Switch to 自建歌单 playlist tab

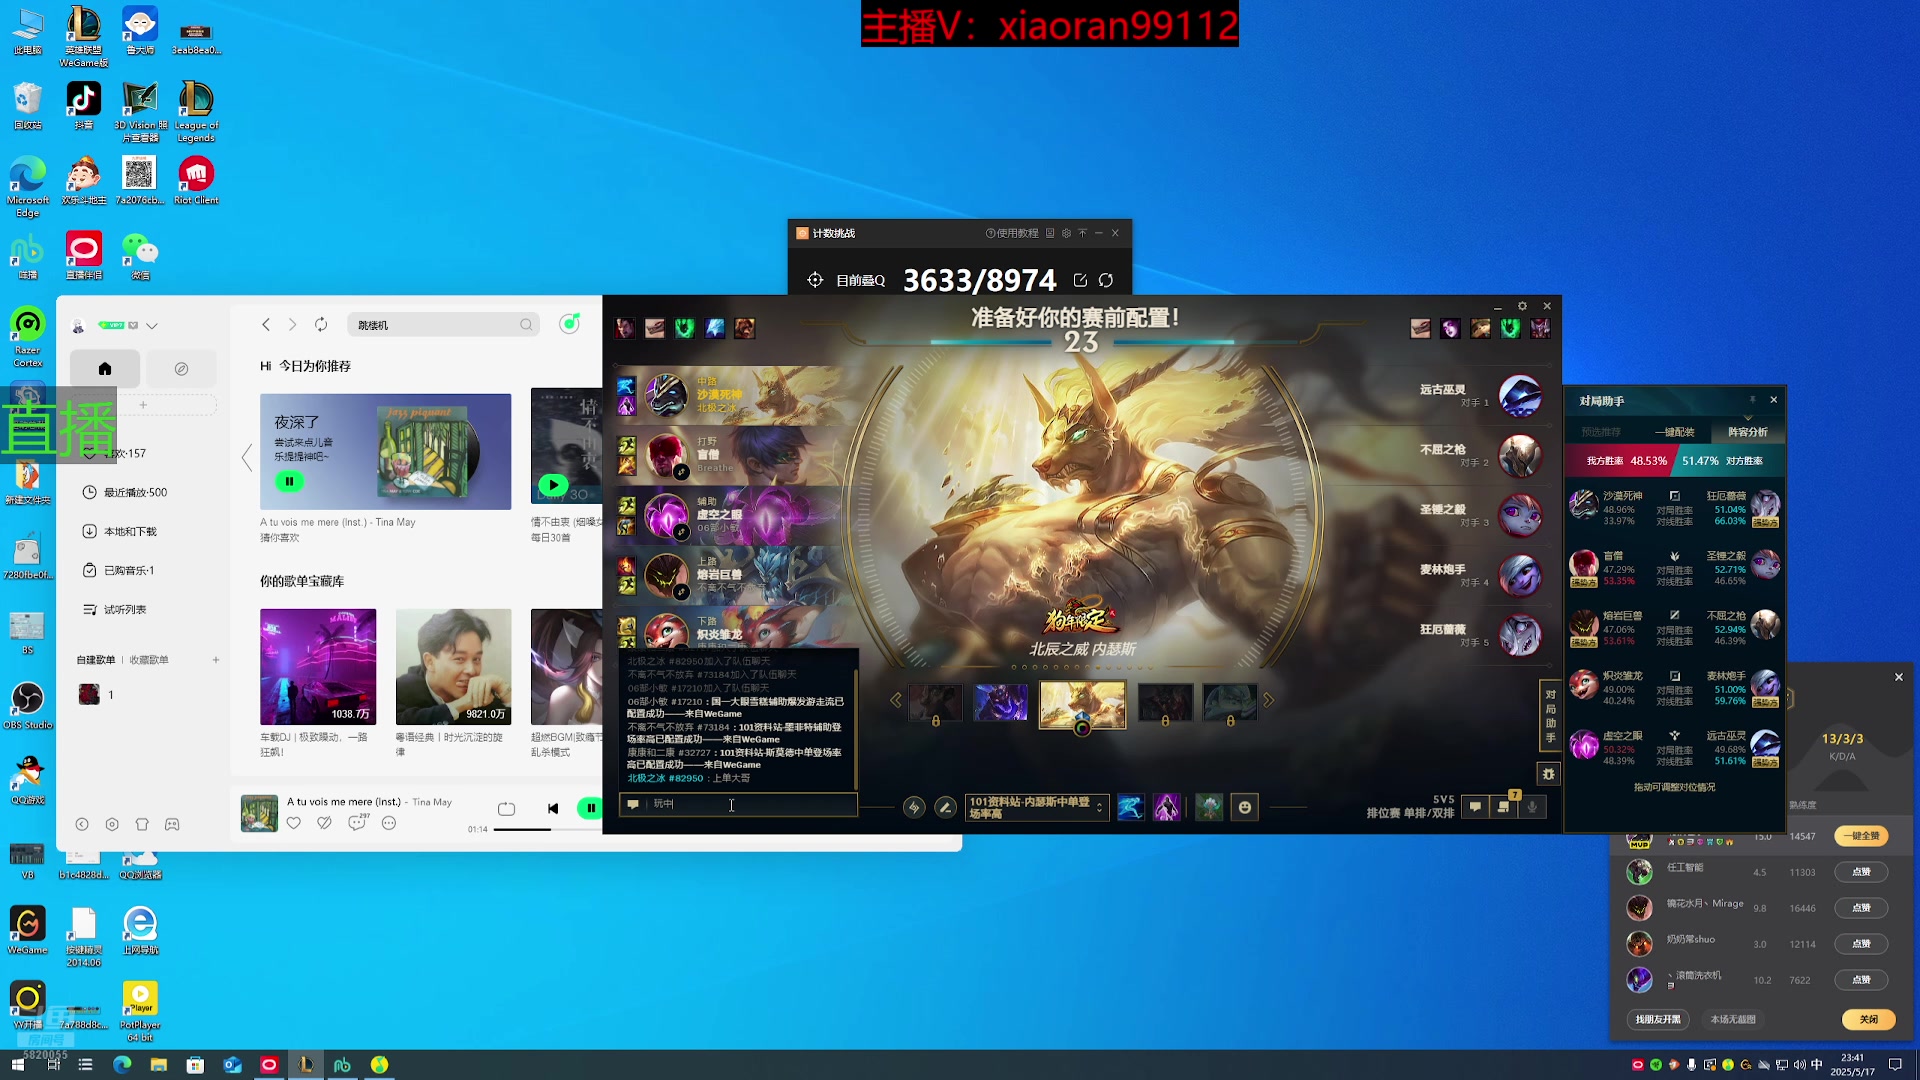pos(96,660)
